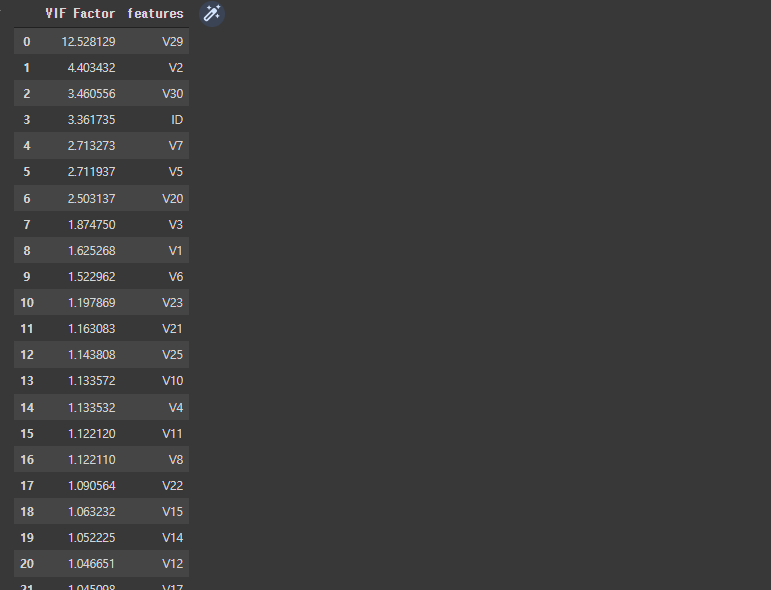This screenshot has height=590, width=771.
Task: Click feature cell V23
Action: click(x=173, y=303)
